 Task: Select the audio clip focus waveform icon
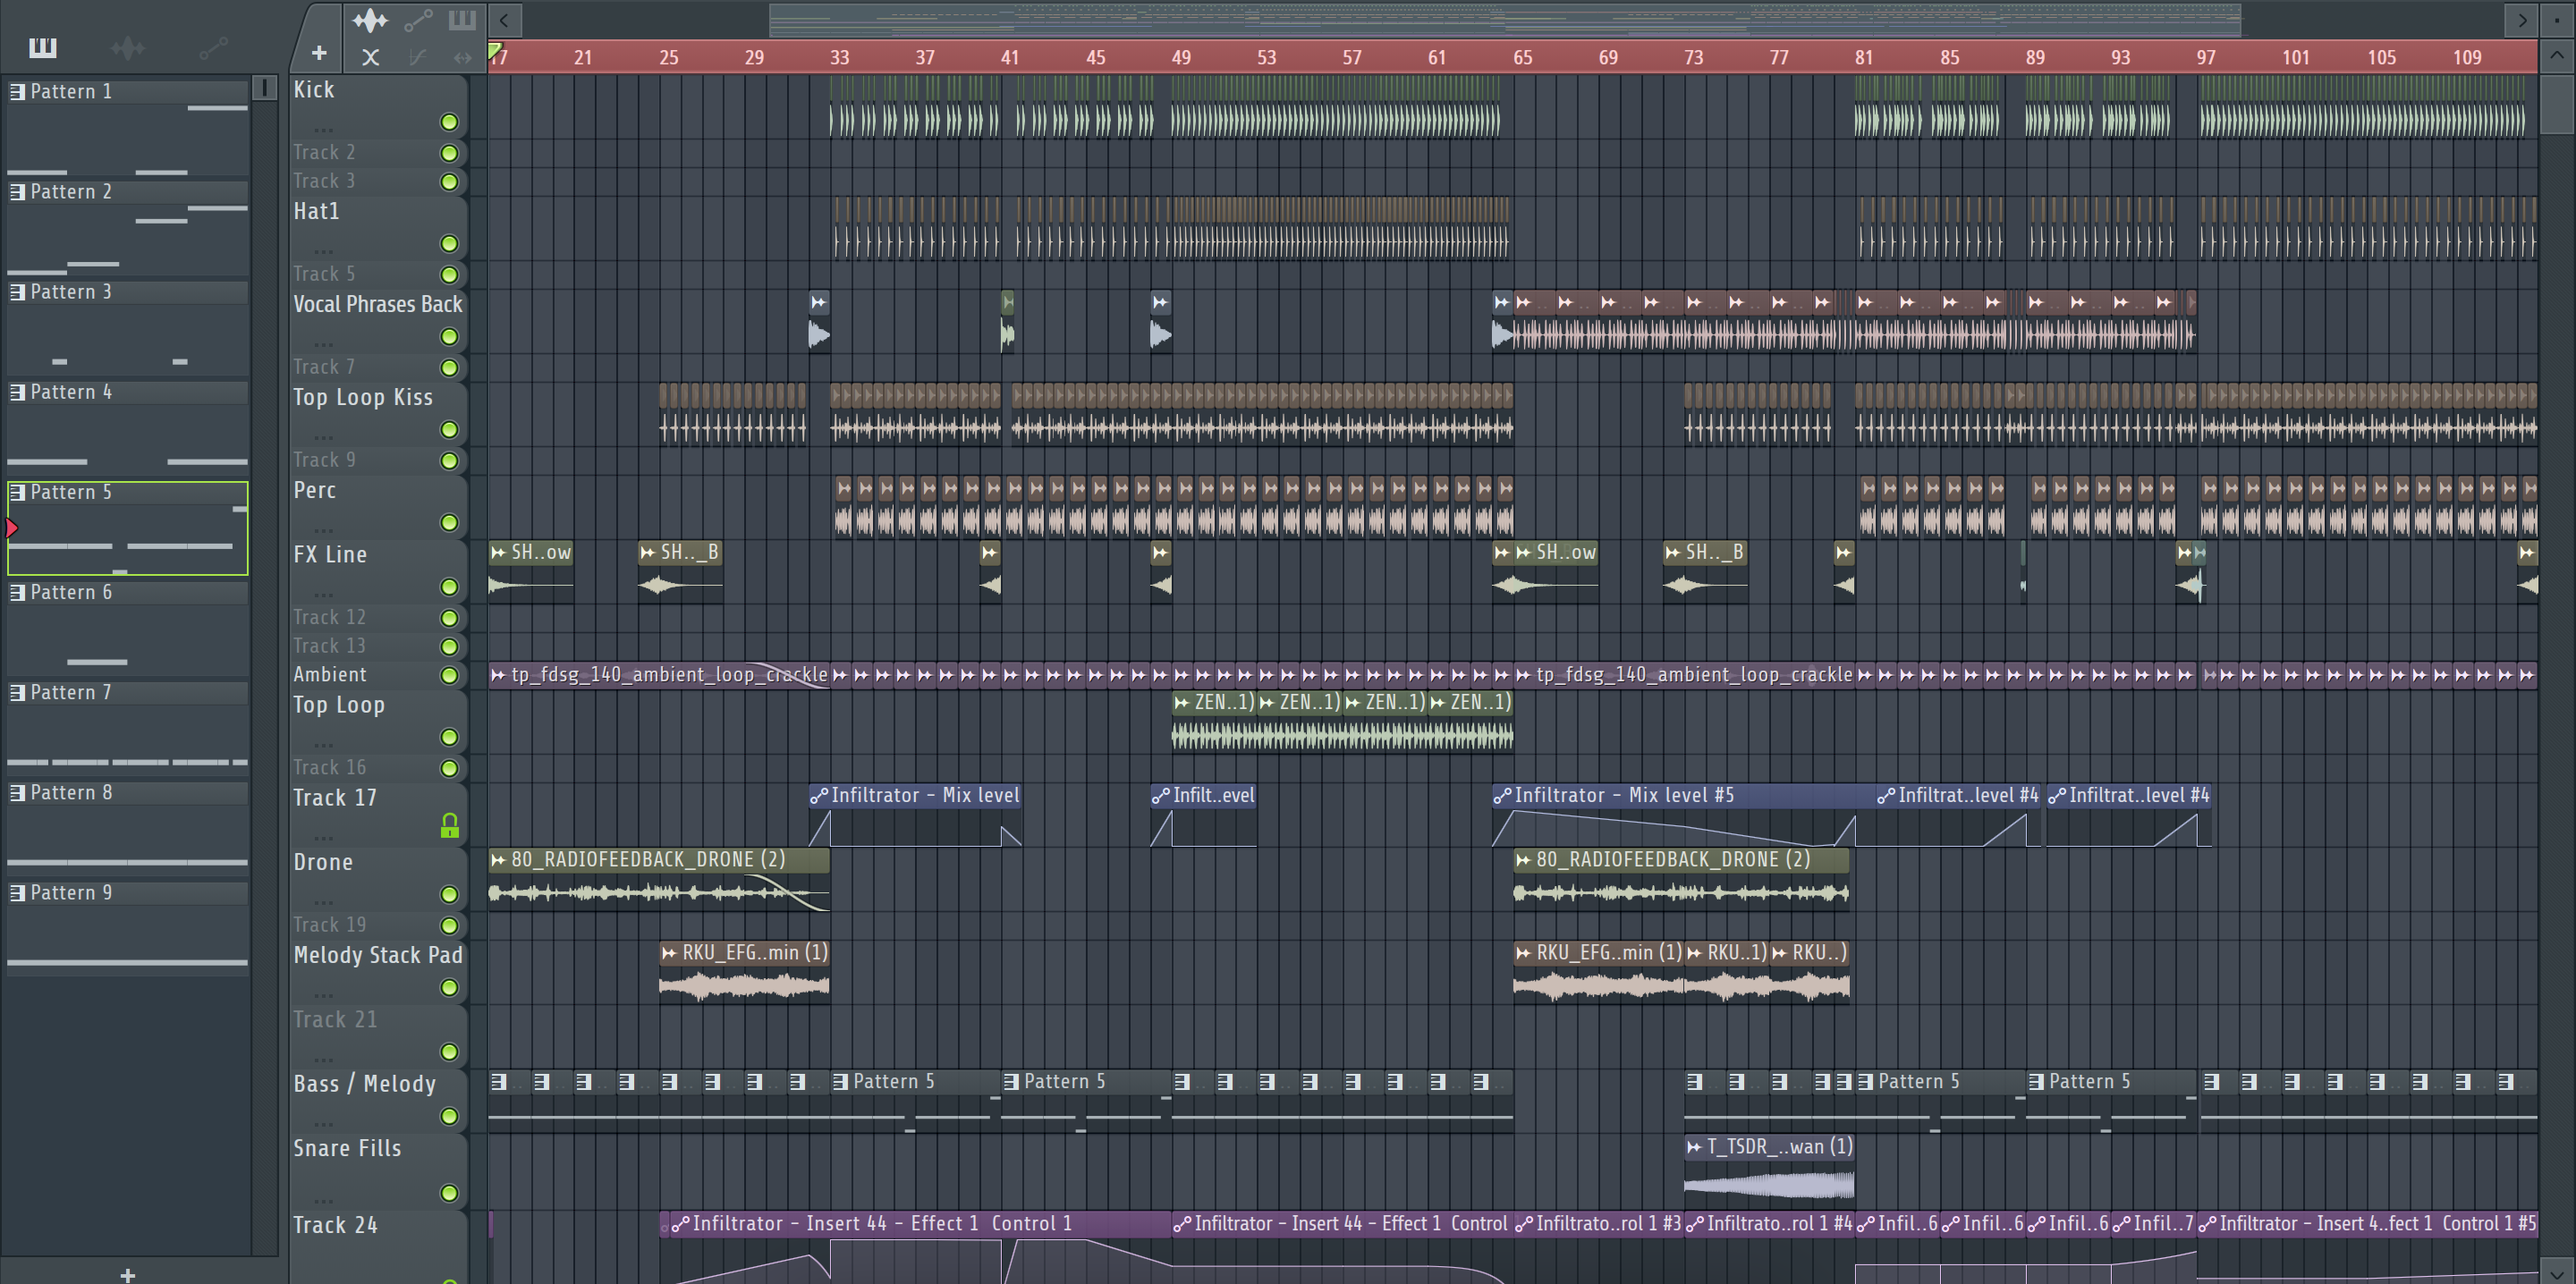pyautogui.click(x=370, y=20)
